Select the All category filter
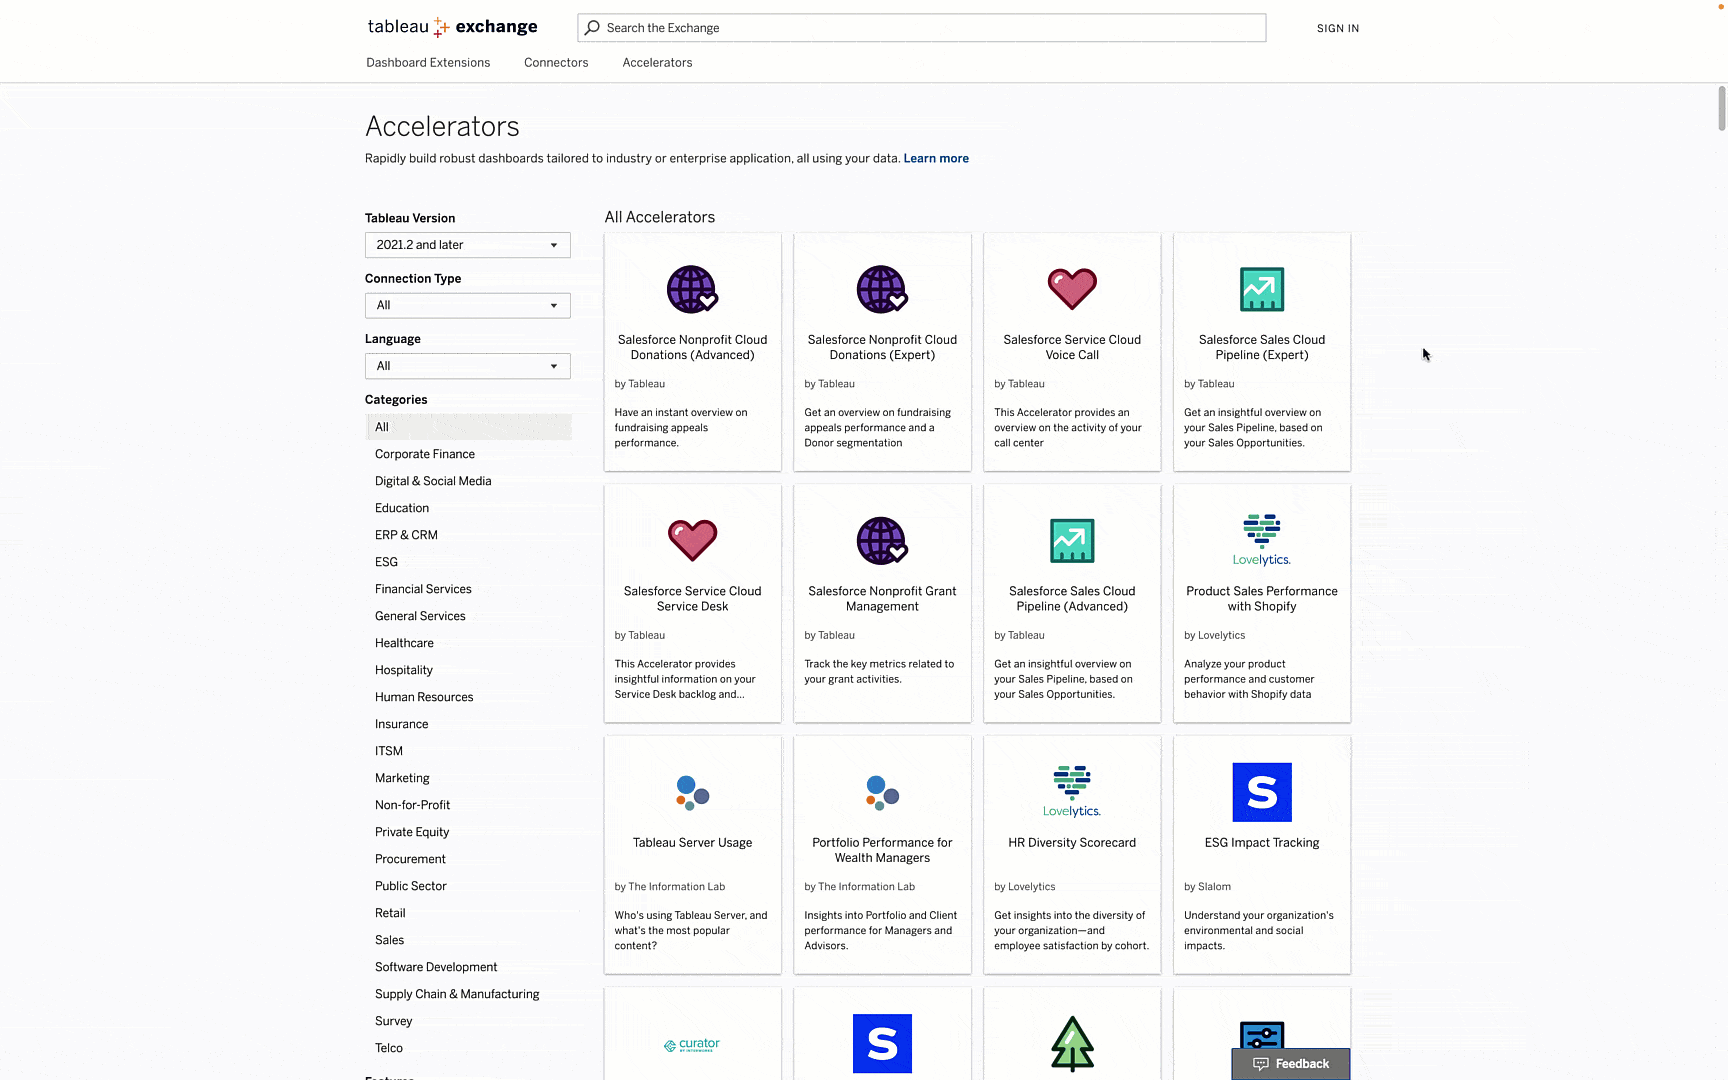This screenshot has width=1728, height=1080. point(468,427)
